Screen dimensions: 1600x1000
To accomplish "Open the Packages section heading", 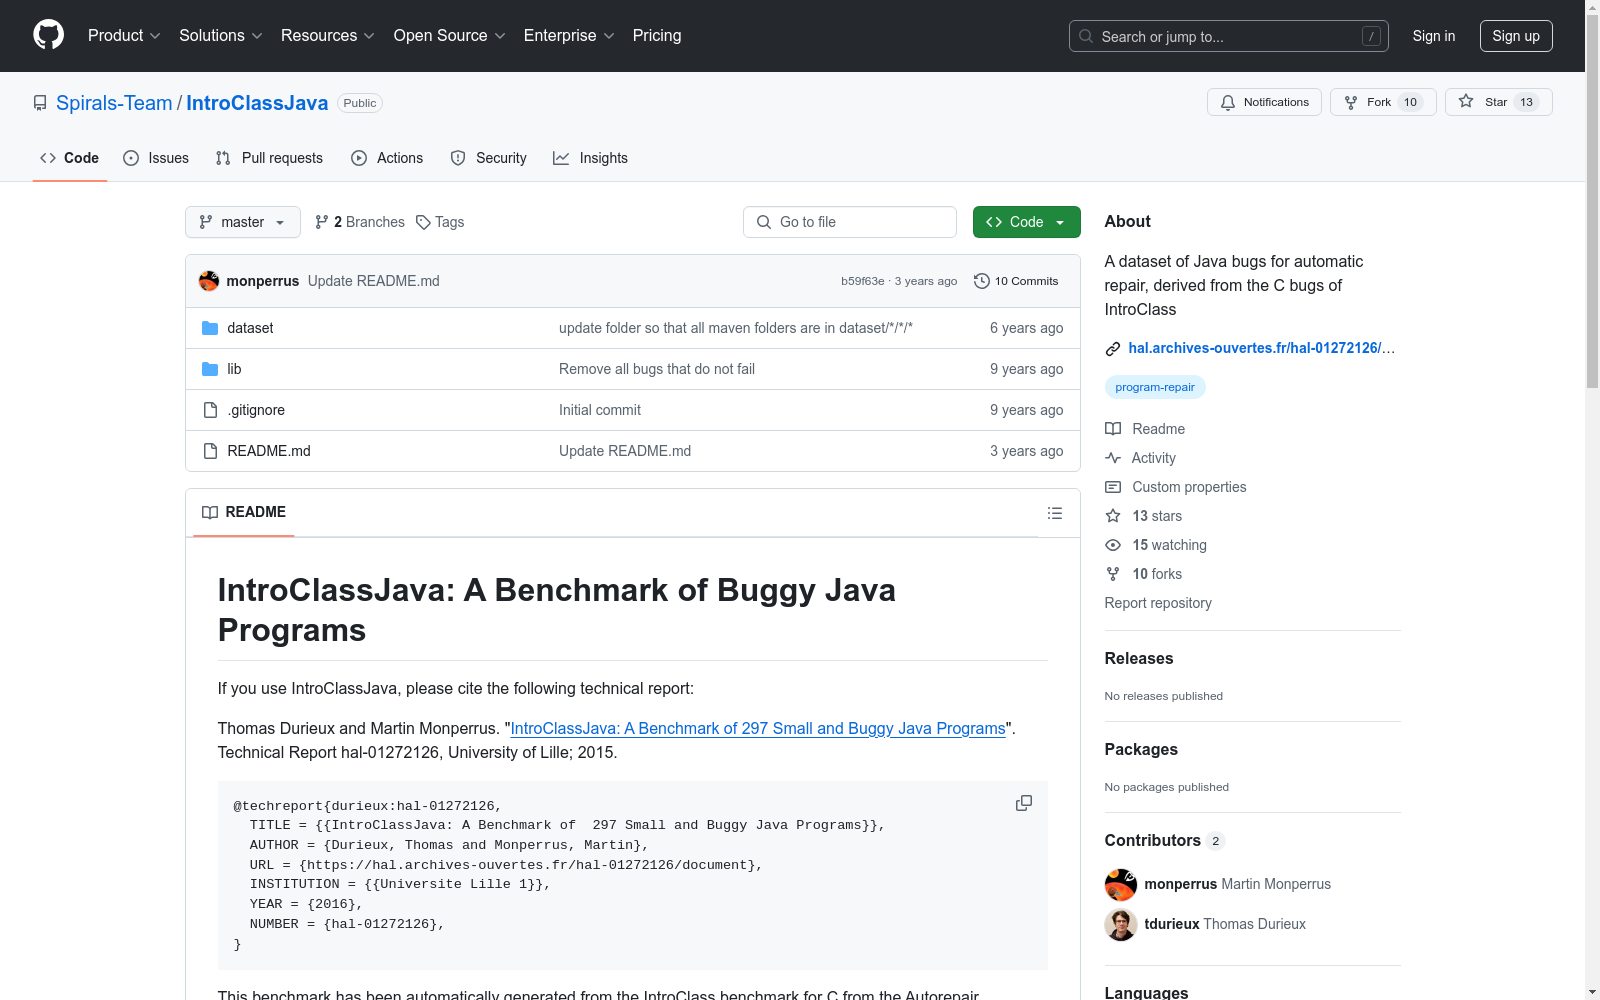I will coord(1141,749).
